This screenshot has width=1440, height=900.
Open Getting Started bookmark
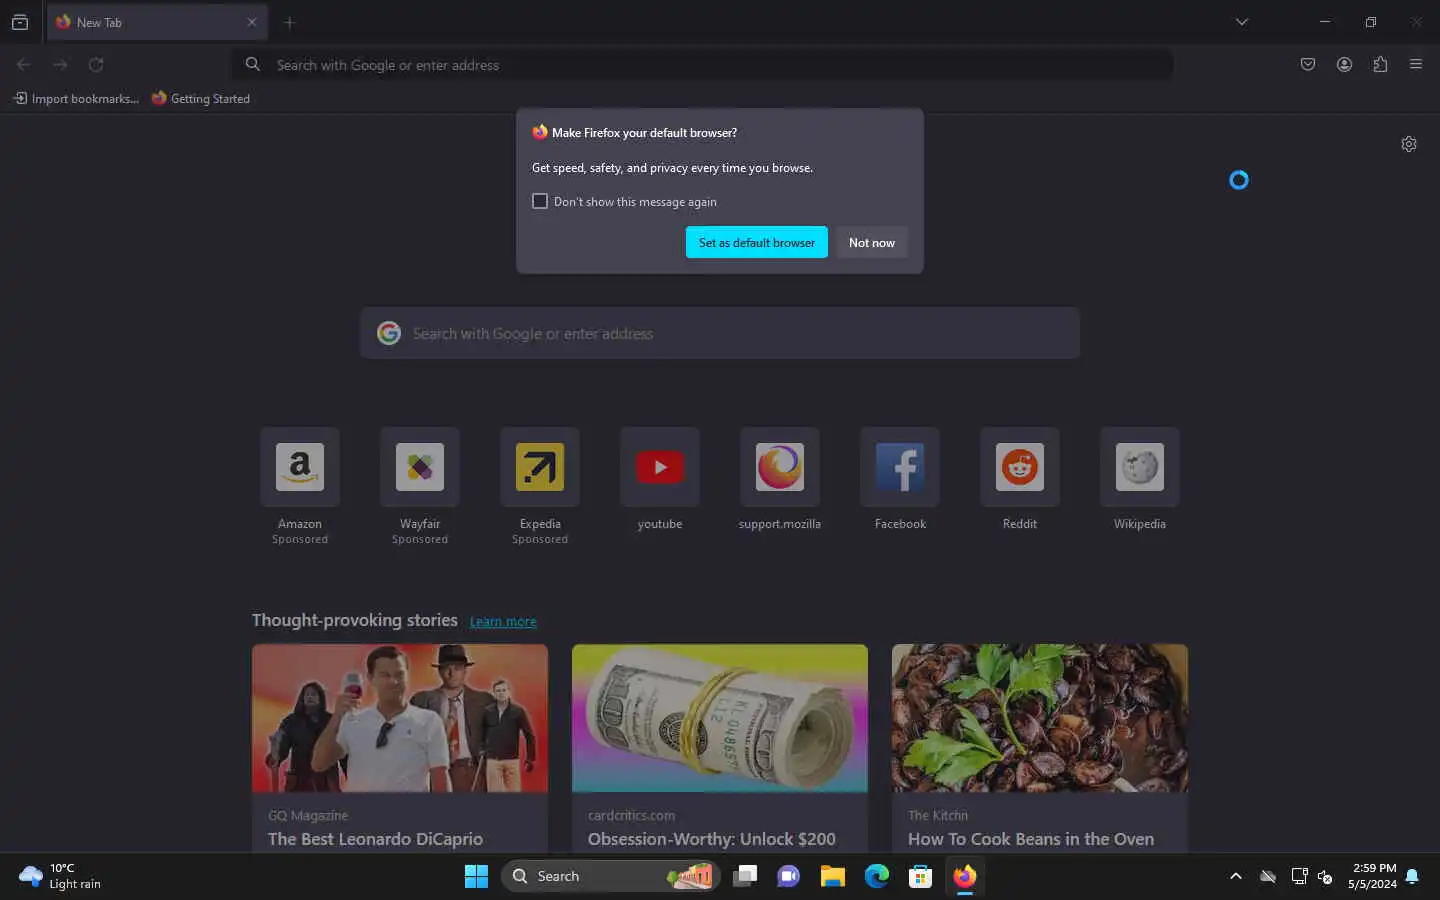201,98
